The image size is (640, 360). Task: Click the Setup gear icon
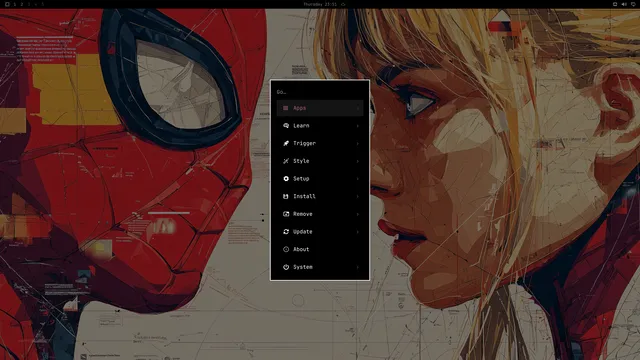click(286, 179)
